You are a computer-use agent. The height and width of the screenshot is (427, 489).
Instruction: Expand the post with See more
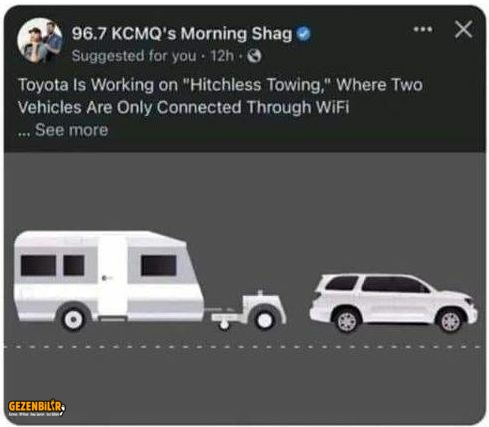coord(71,130)
